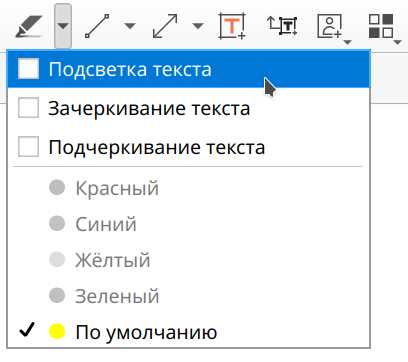Select the four-squares grid tool

point(381,26)
